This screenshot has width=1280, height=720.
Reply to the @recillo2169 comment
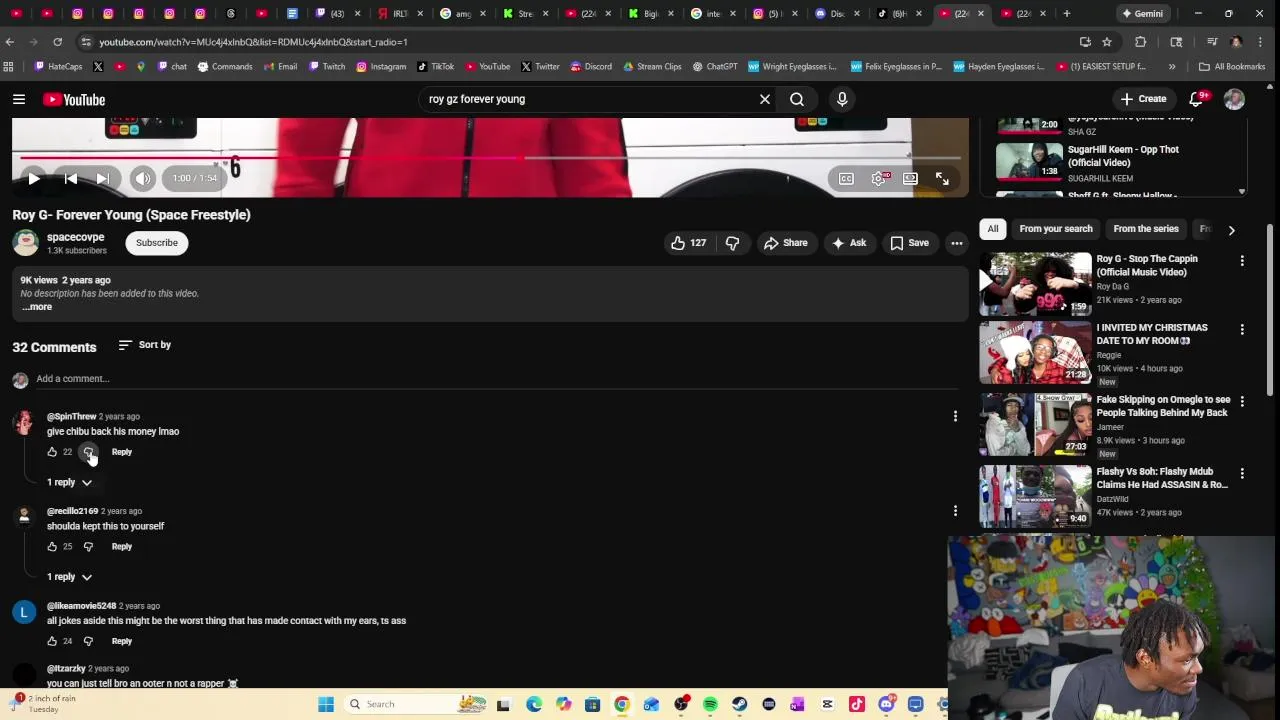click(x=122, y=547)
